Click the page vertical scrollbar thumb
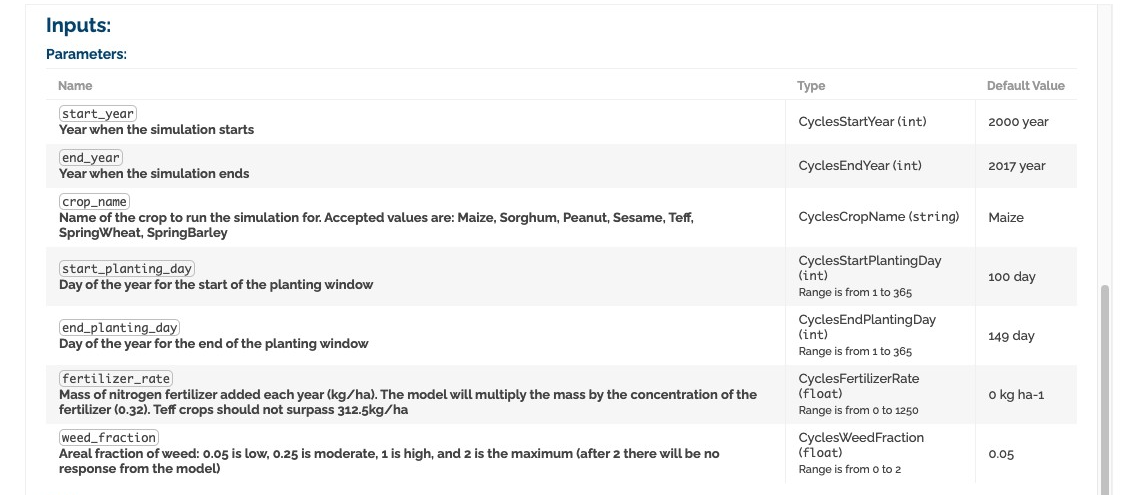The height and width of the screenshot is (495, 1138). 1105,389
